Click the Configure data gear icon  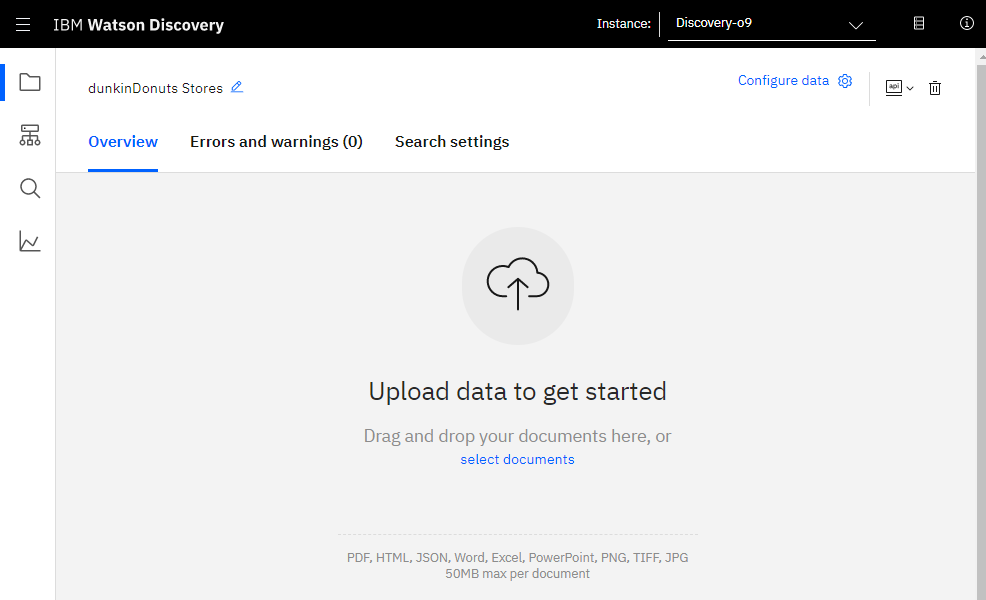[845, 81]
